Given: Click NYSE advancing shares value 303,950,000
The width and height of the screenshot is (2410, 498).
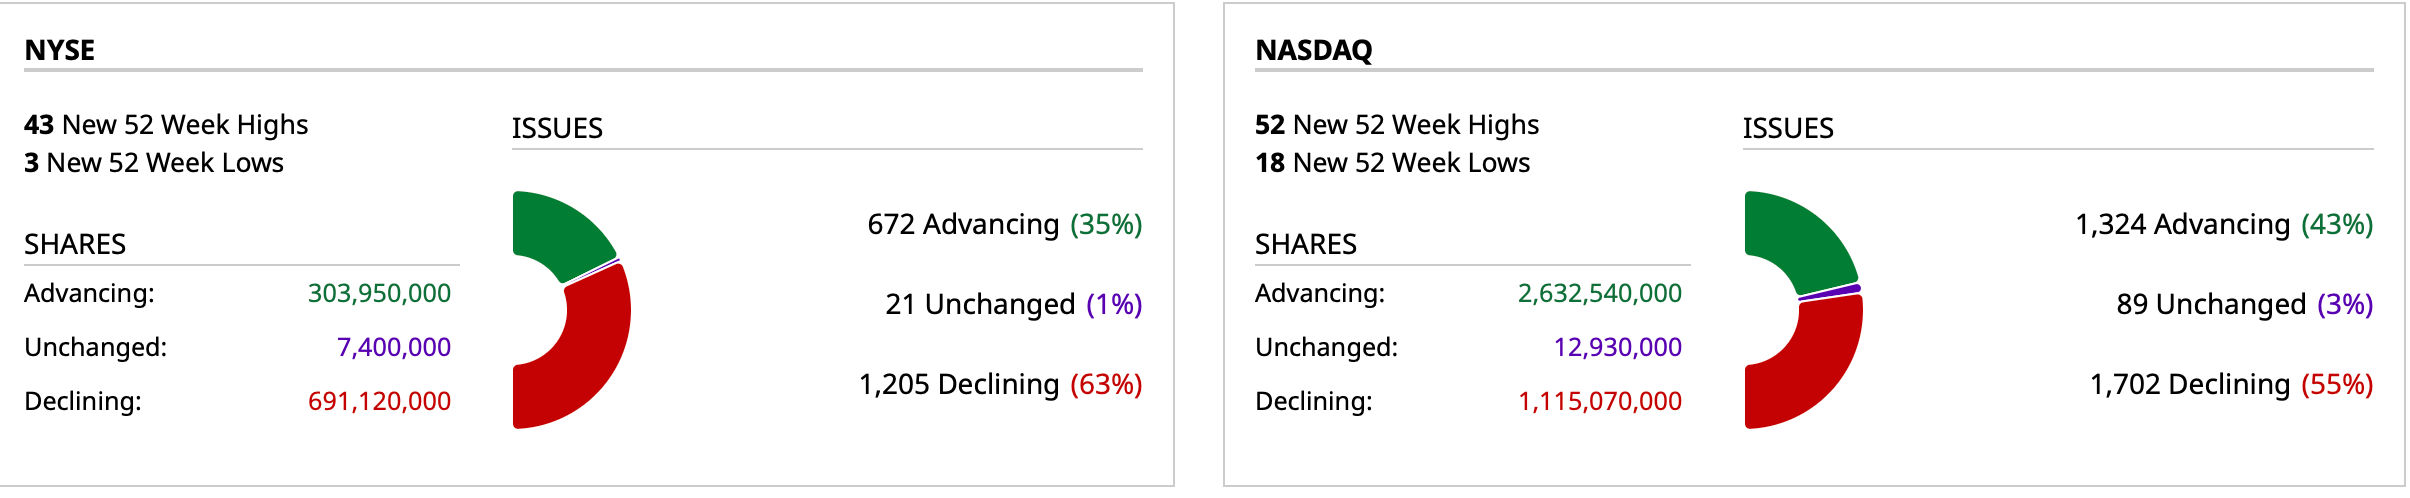Looking at the screenshot, I should pyautogui.click(x=379, y=293).
